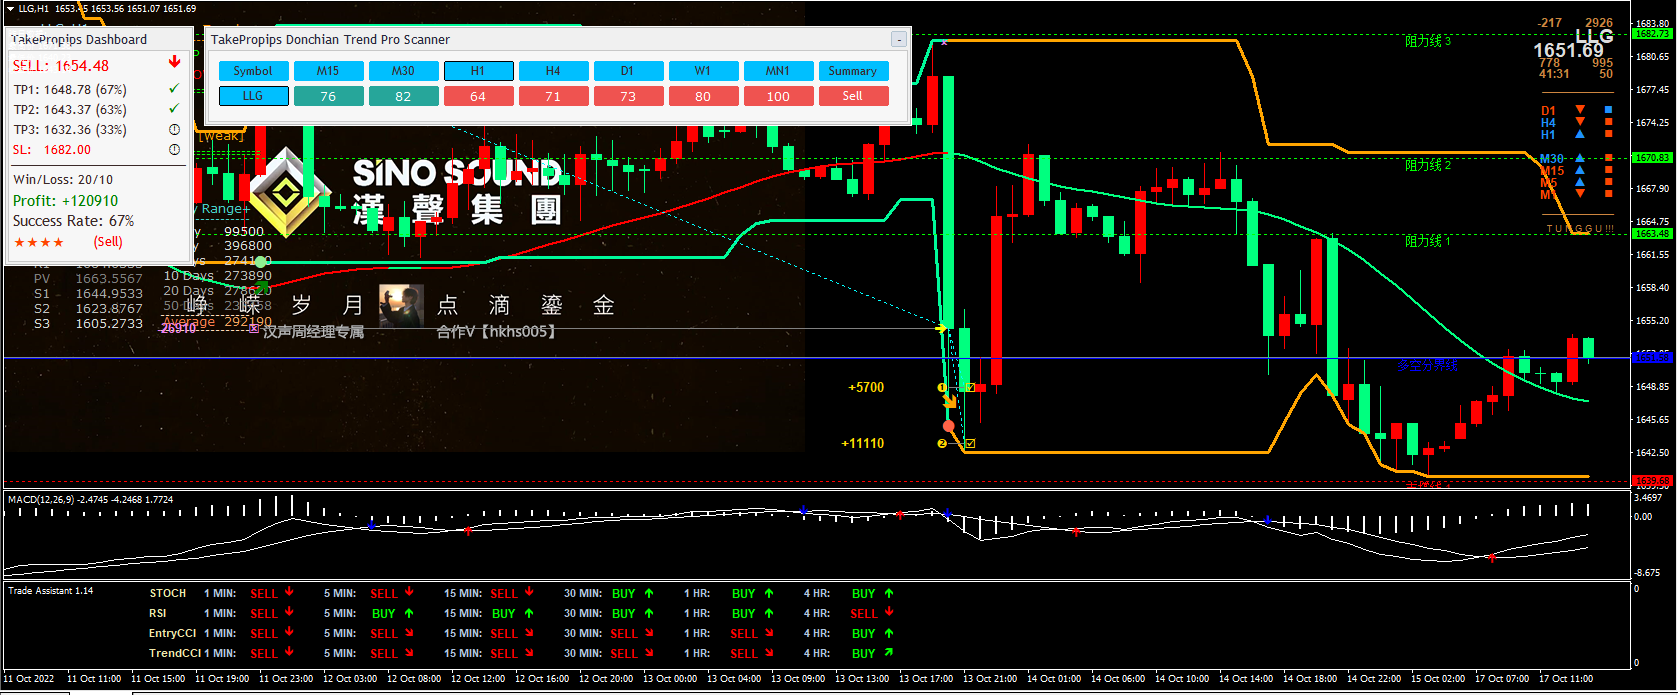Click the M30 blue up-triangle trend indicator
This screenshot has height=695, width=1678.
1580,157
